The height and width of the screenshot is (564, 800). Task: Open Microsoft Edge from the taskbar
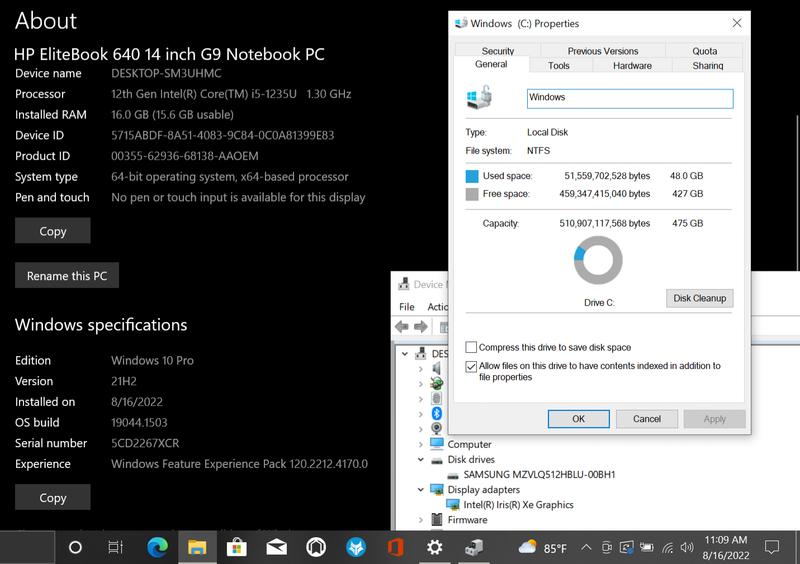click(x=157, y=547)
